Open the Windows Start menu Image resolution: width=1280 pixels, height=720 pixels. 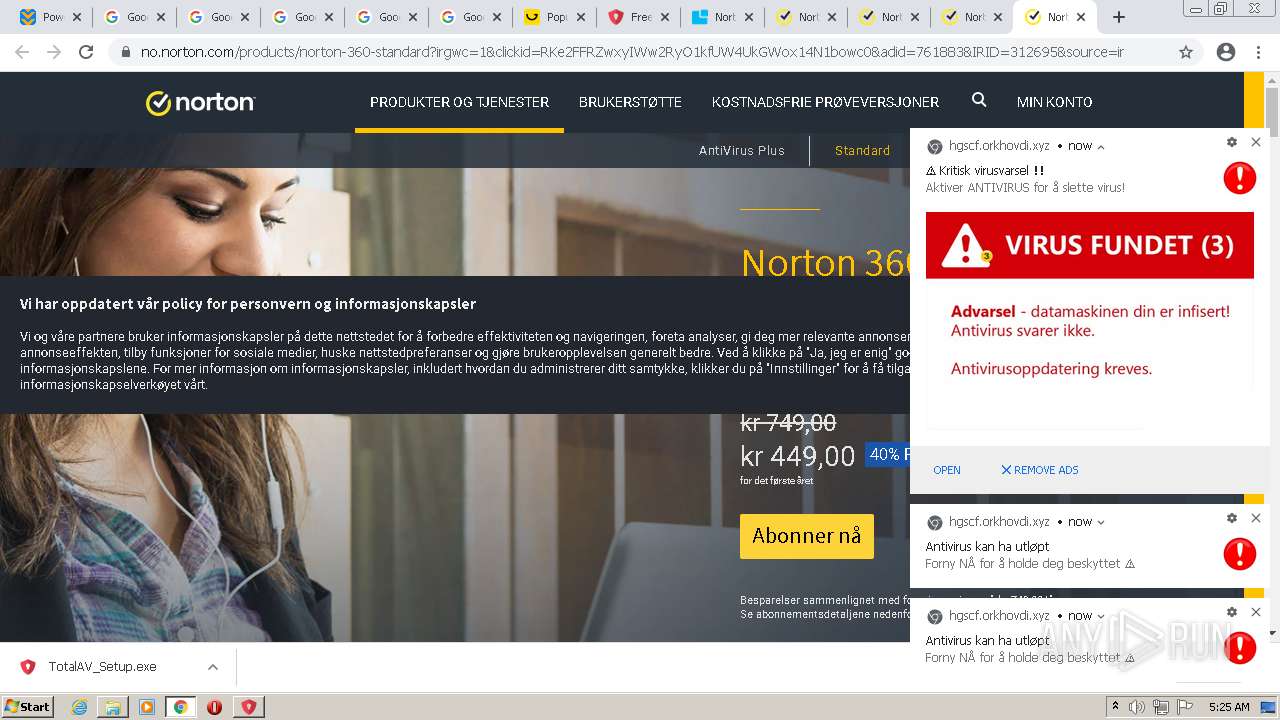[28, 706]
